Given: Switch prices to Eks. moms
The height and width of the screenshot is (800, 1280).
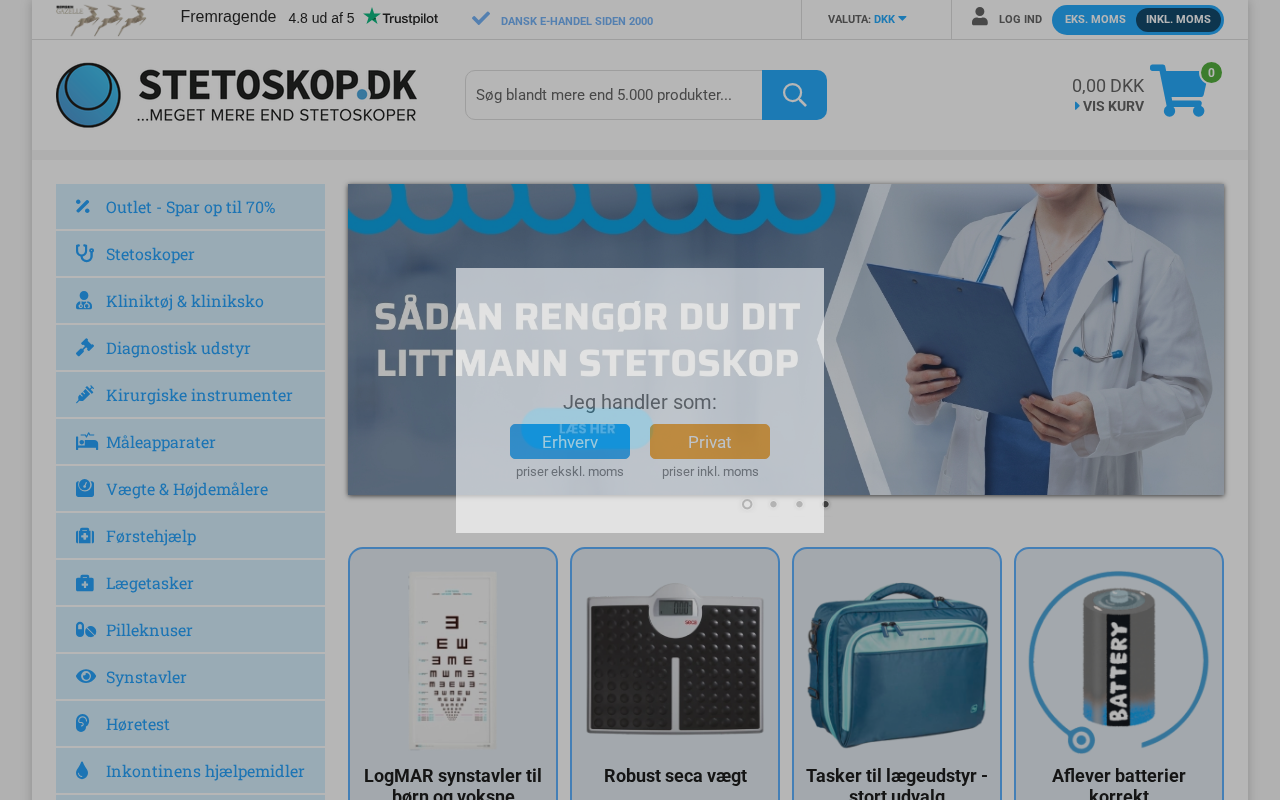Looking at the screenshot, I should pyautogui.click(x=1095, y=20).
